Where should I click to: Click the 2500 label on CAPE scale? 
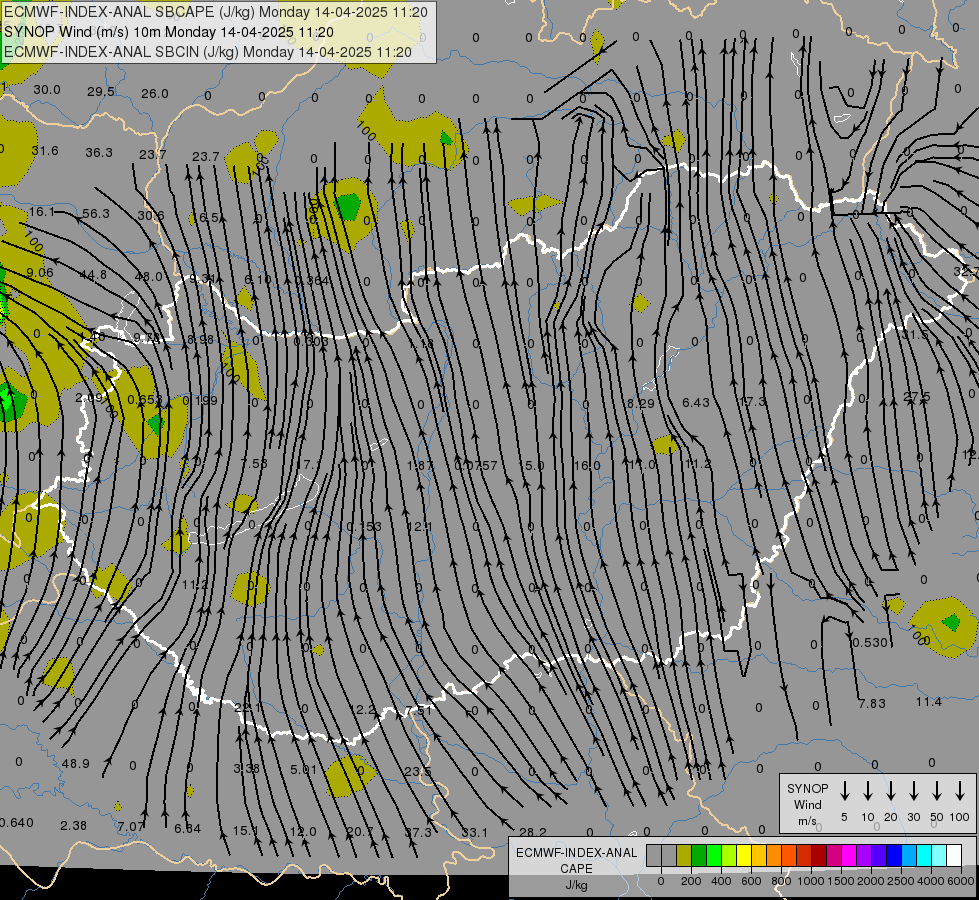(901, 881)
